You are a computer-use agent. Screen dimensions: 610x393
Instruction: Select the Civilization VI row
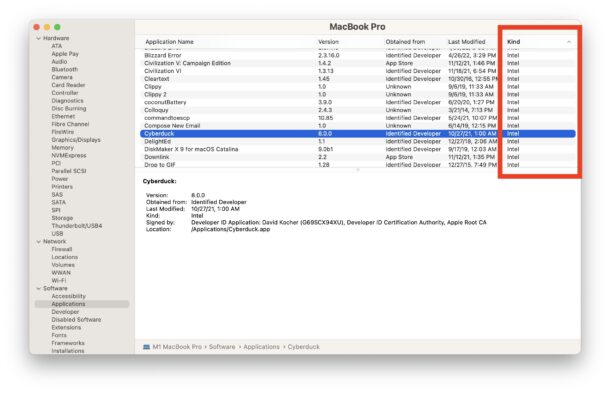358,71
